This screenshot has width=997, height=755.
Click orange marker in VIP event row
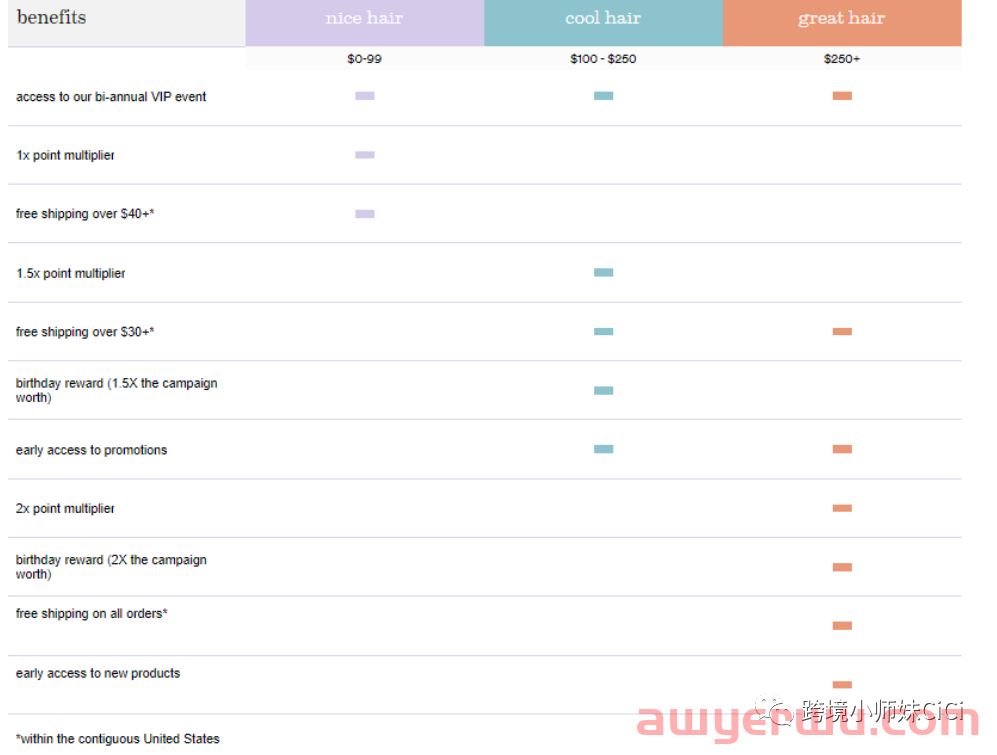pyautogui.click(x=842, y=96)
